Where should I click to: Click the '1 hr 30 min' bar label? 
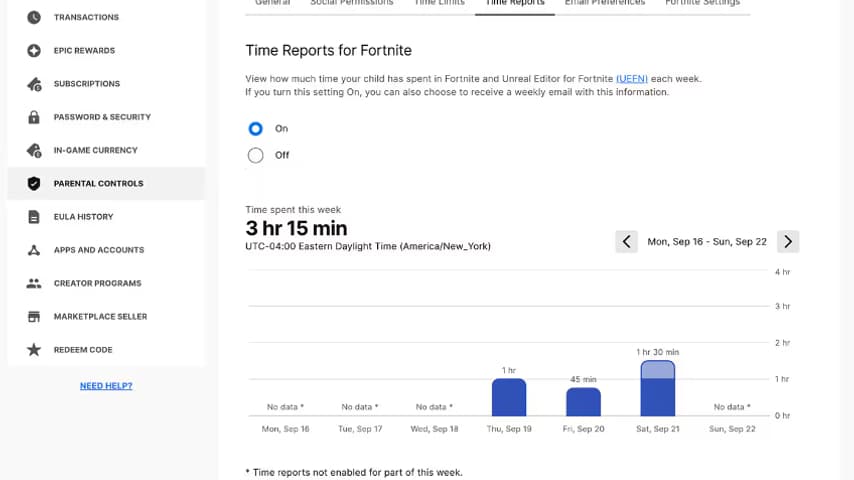pyautogui.click(x=657, y=352)
